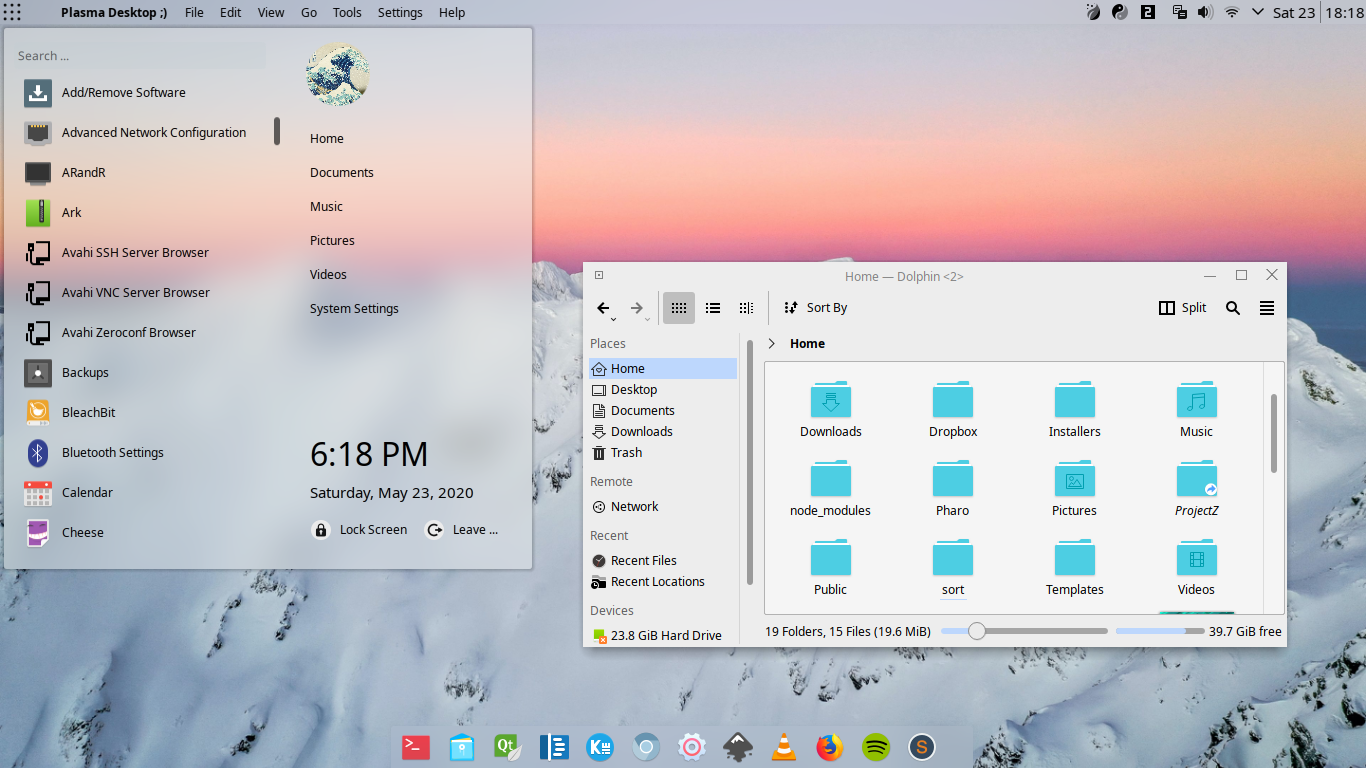Select the 23.8 GiB Hard Drive device

click(663, 635)
